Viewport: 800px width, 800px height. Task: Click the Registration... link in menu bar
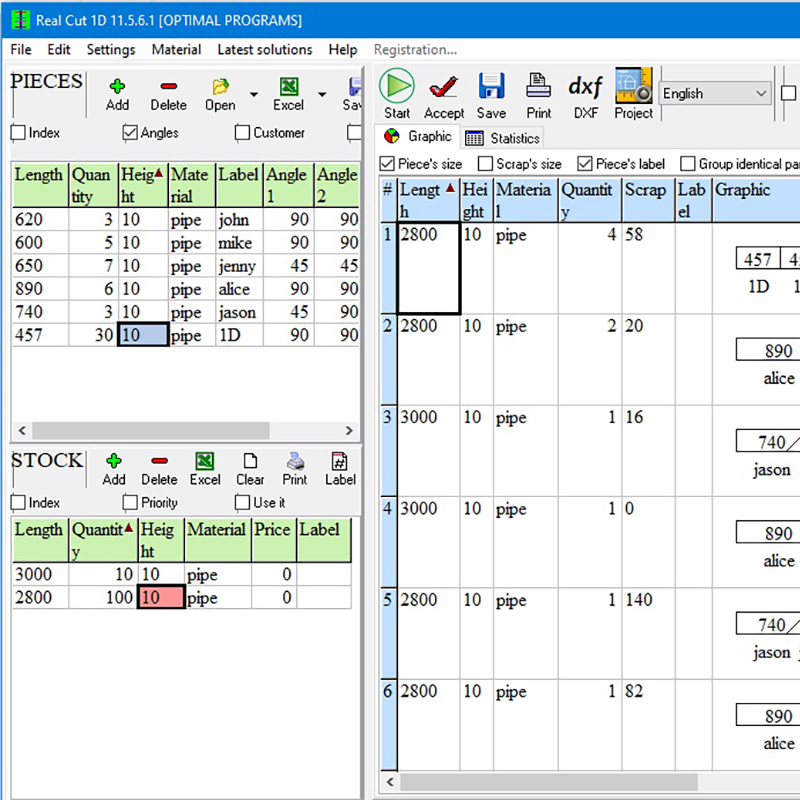tap(415, 49)
